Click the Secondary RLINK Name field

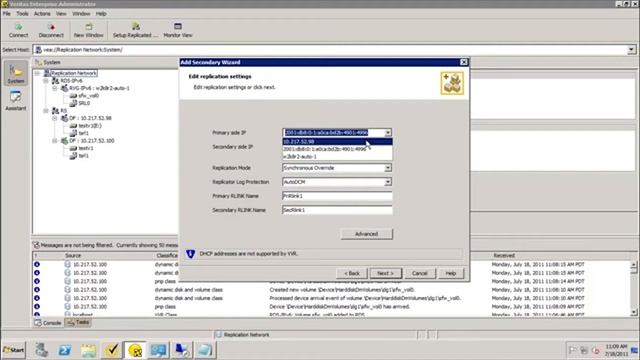pos(337,210)
